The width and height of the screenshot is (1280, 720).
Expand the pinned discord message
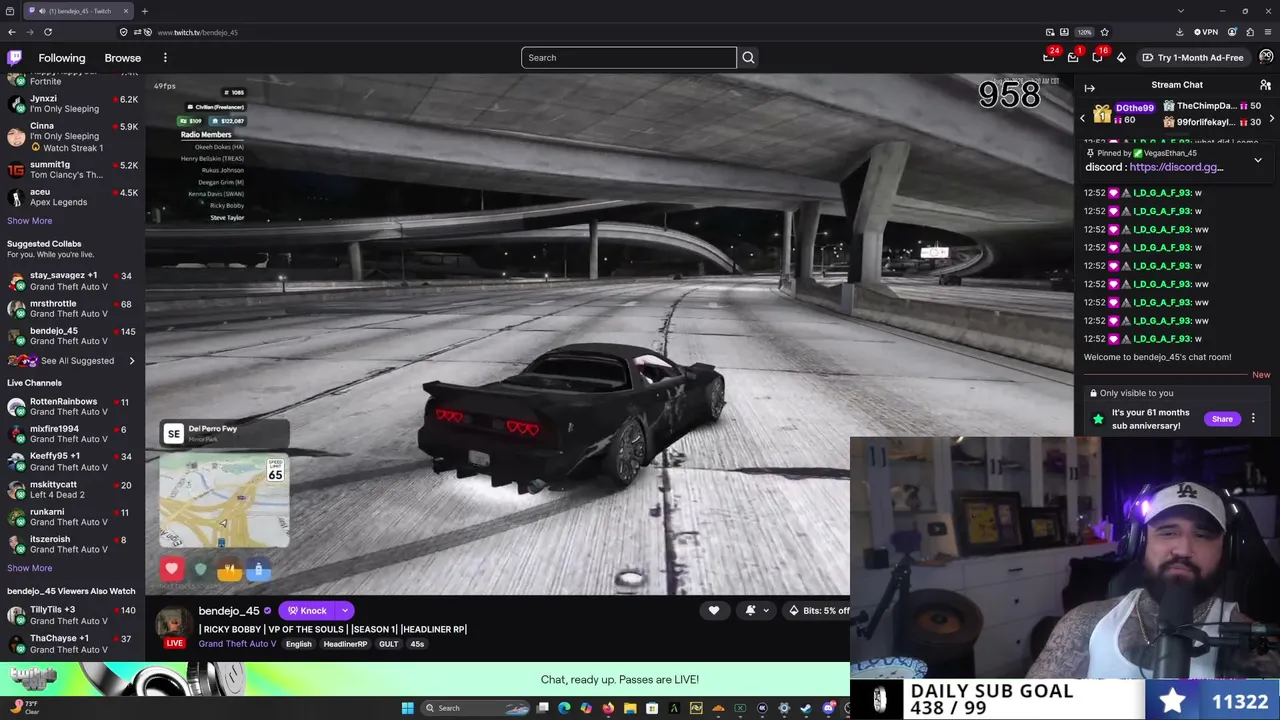[x=1258, y=160]
